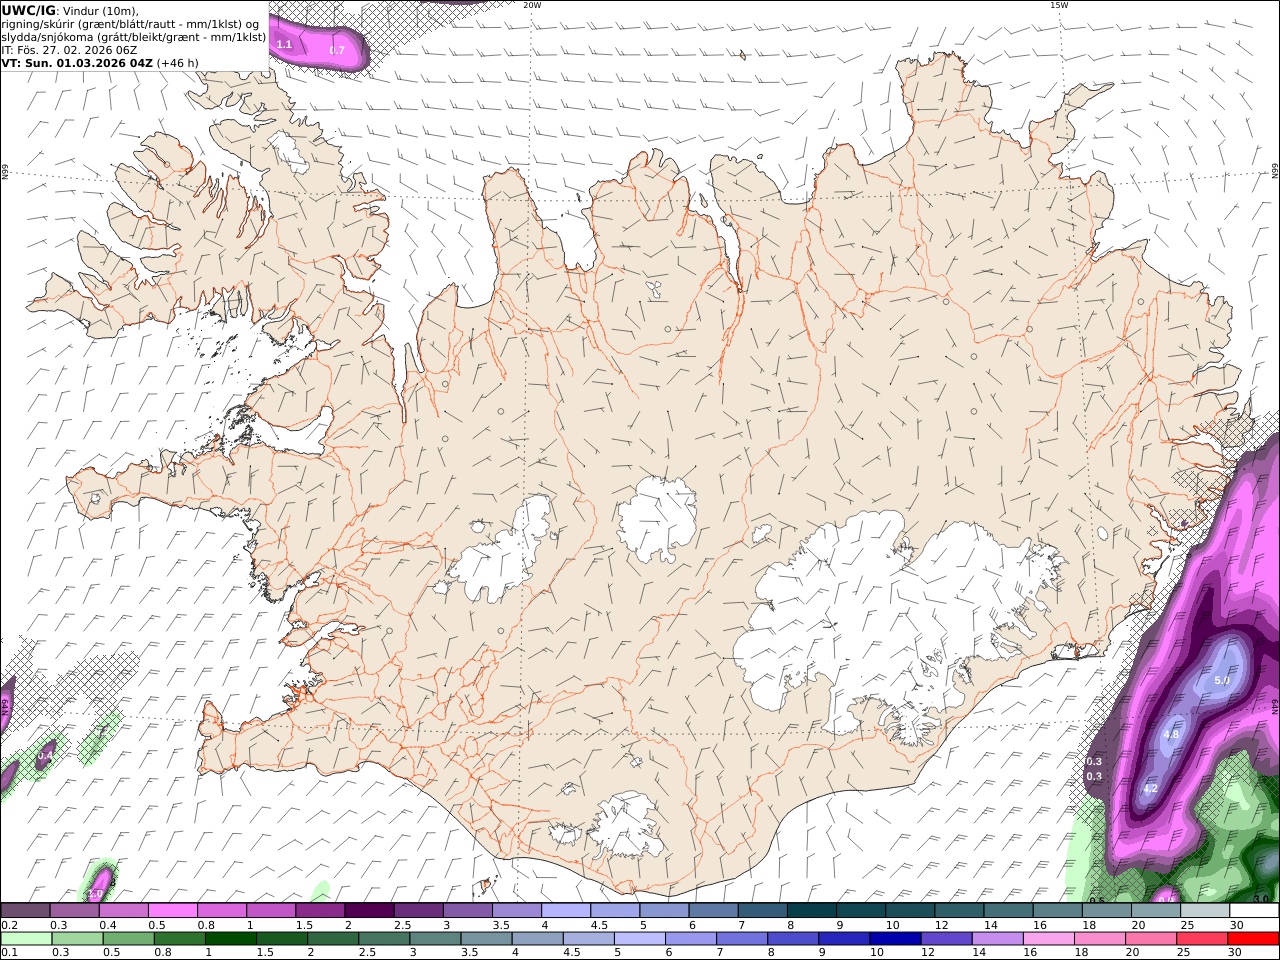Image resolution: width=1280 pixels, height=960 pixels.
Task: Click the 'Vindur (10m)' description text
Action: pos(101,11)
